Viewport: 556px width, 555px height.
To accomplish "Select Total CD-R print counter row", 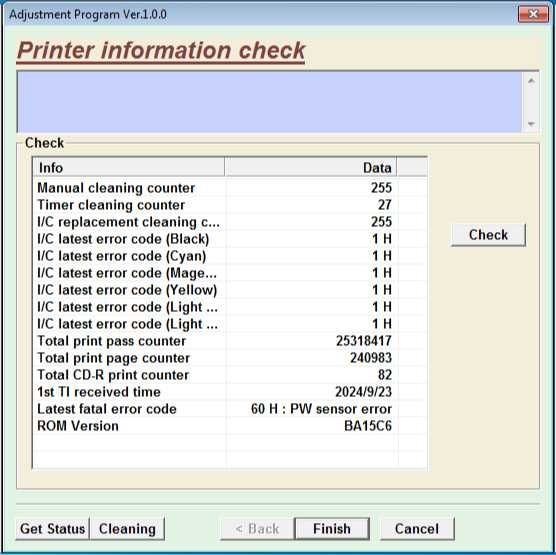I will coord(230,375).
